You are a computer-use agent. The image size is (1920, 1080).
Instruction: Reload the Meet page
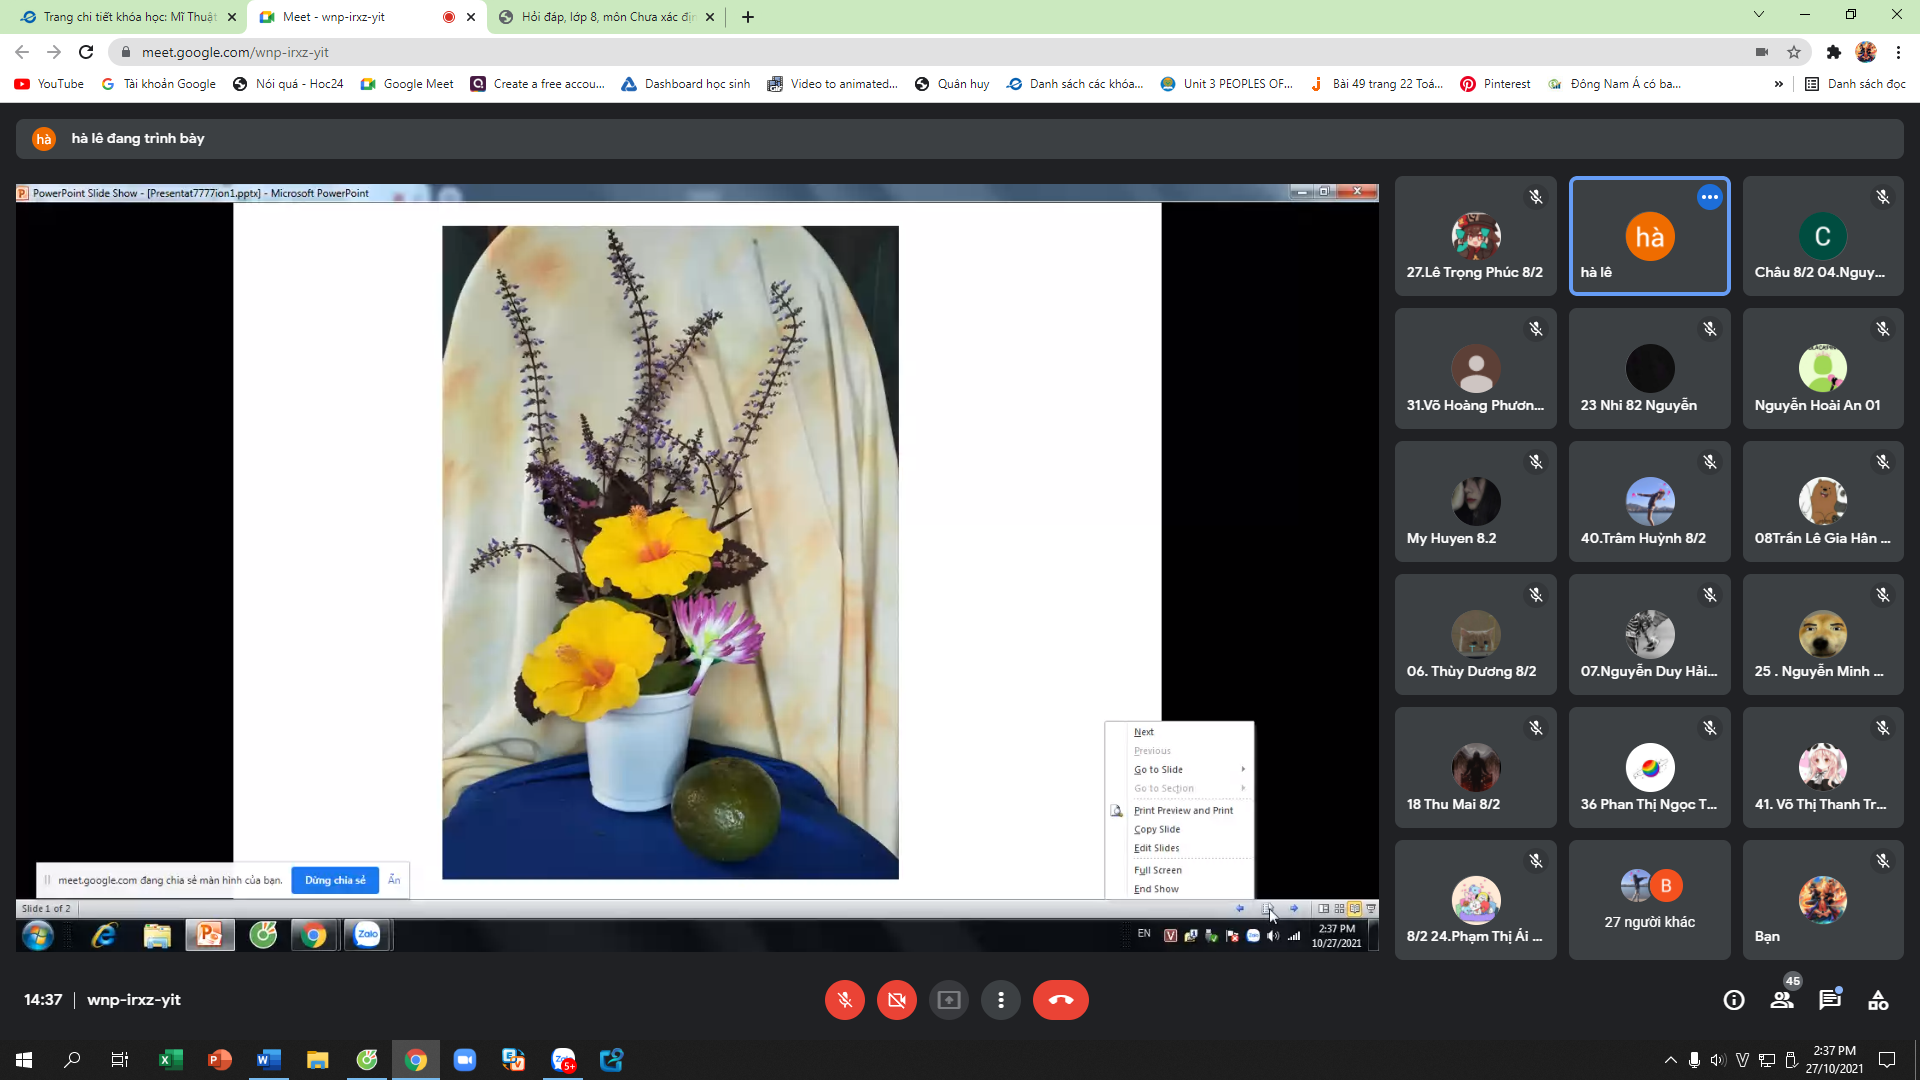[x=86, y=52]
